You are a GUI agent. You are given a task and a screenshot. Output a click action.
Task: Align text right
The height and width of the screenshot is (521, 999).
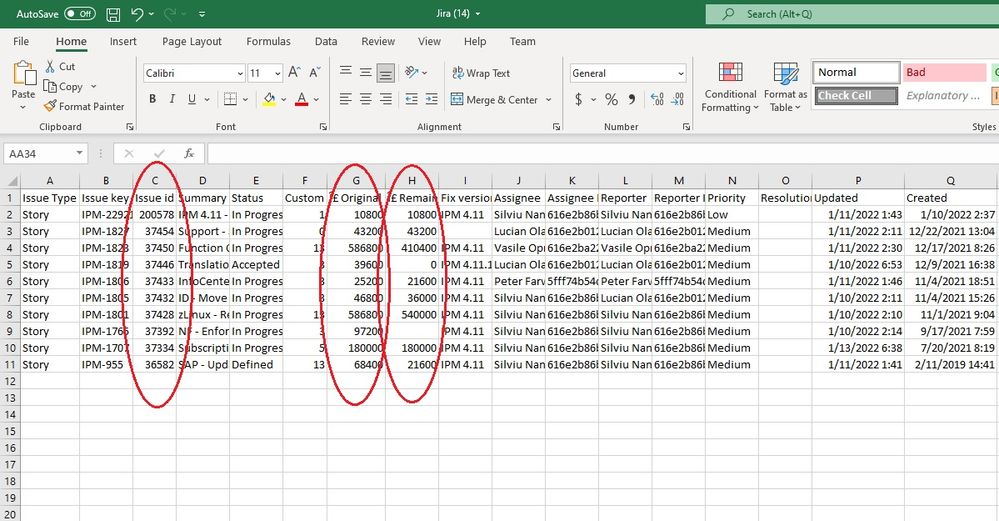pos(385,99)
